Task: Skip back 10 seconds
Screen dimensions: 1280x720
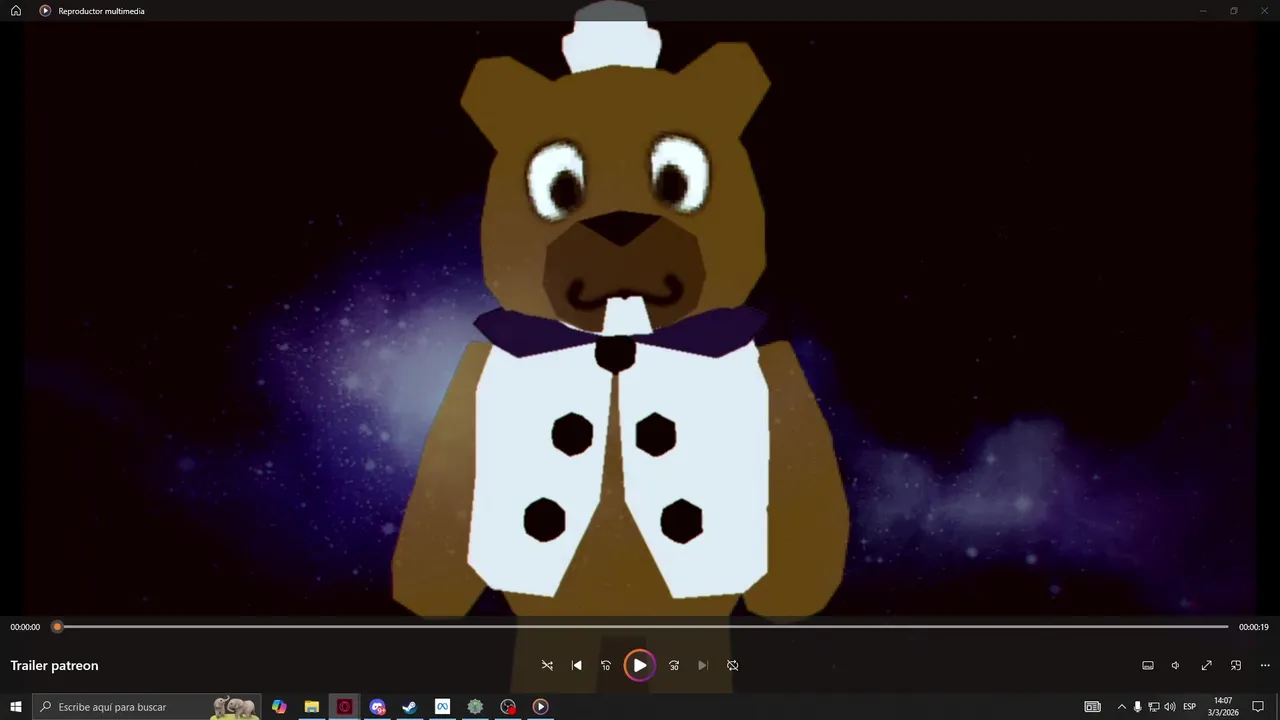Action: click(x=605, y=665)
